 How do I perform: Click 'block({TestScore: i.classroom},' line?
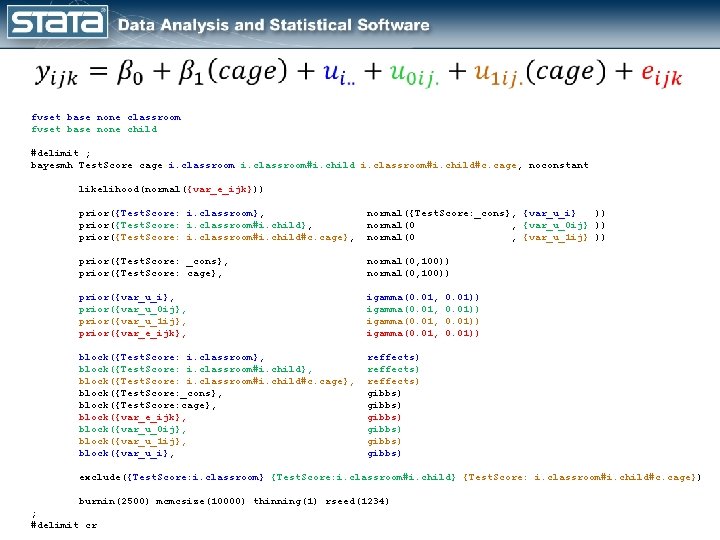coord(171,357)
